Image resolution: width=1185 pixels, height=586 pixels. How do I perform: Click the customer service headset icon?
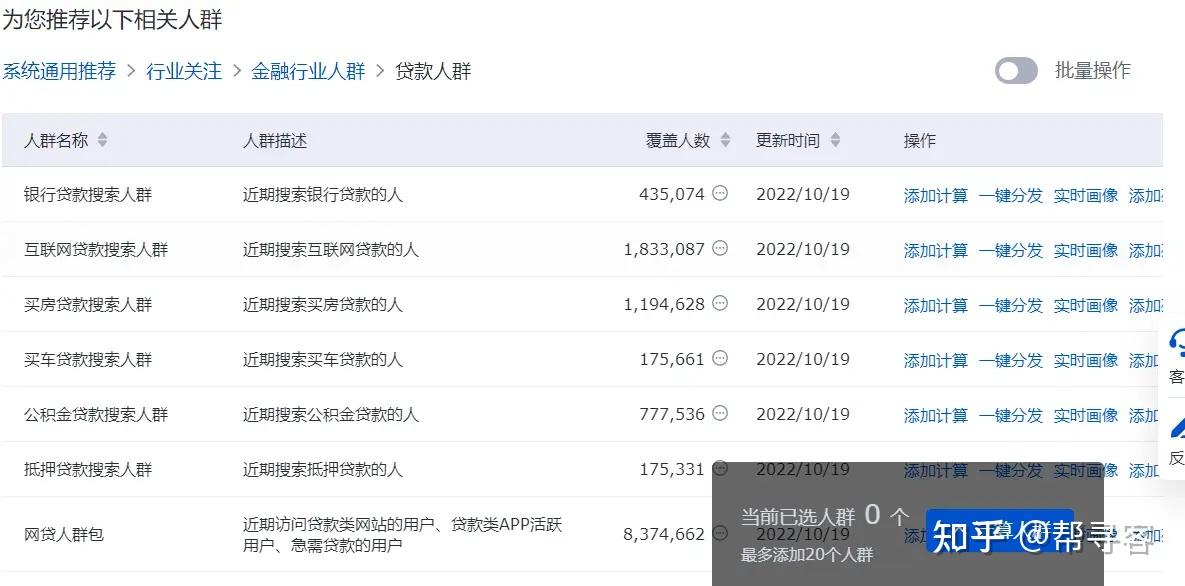1176,343
